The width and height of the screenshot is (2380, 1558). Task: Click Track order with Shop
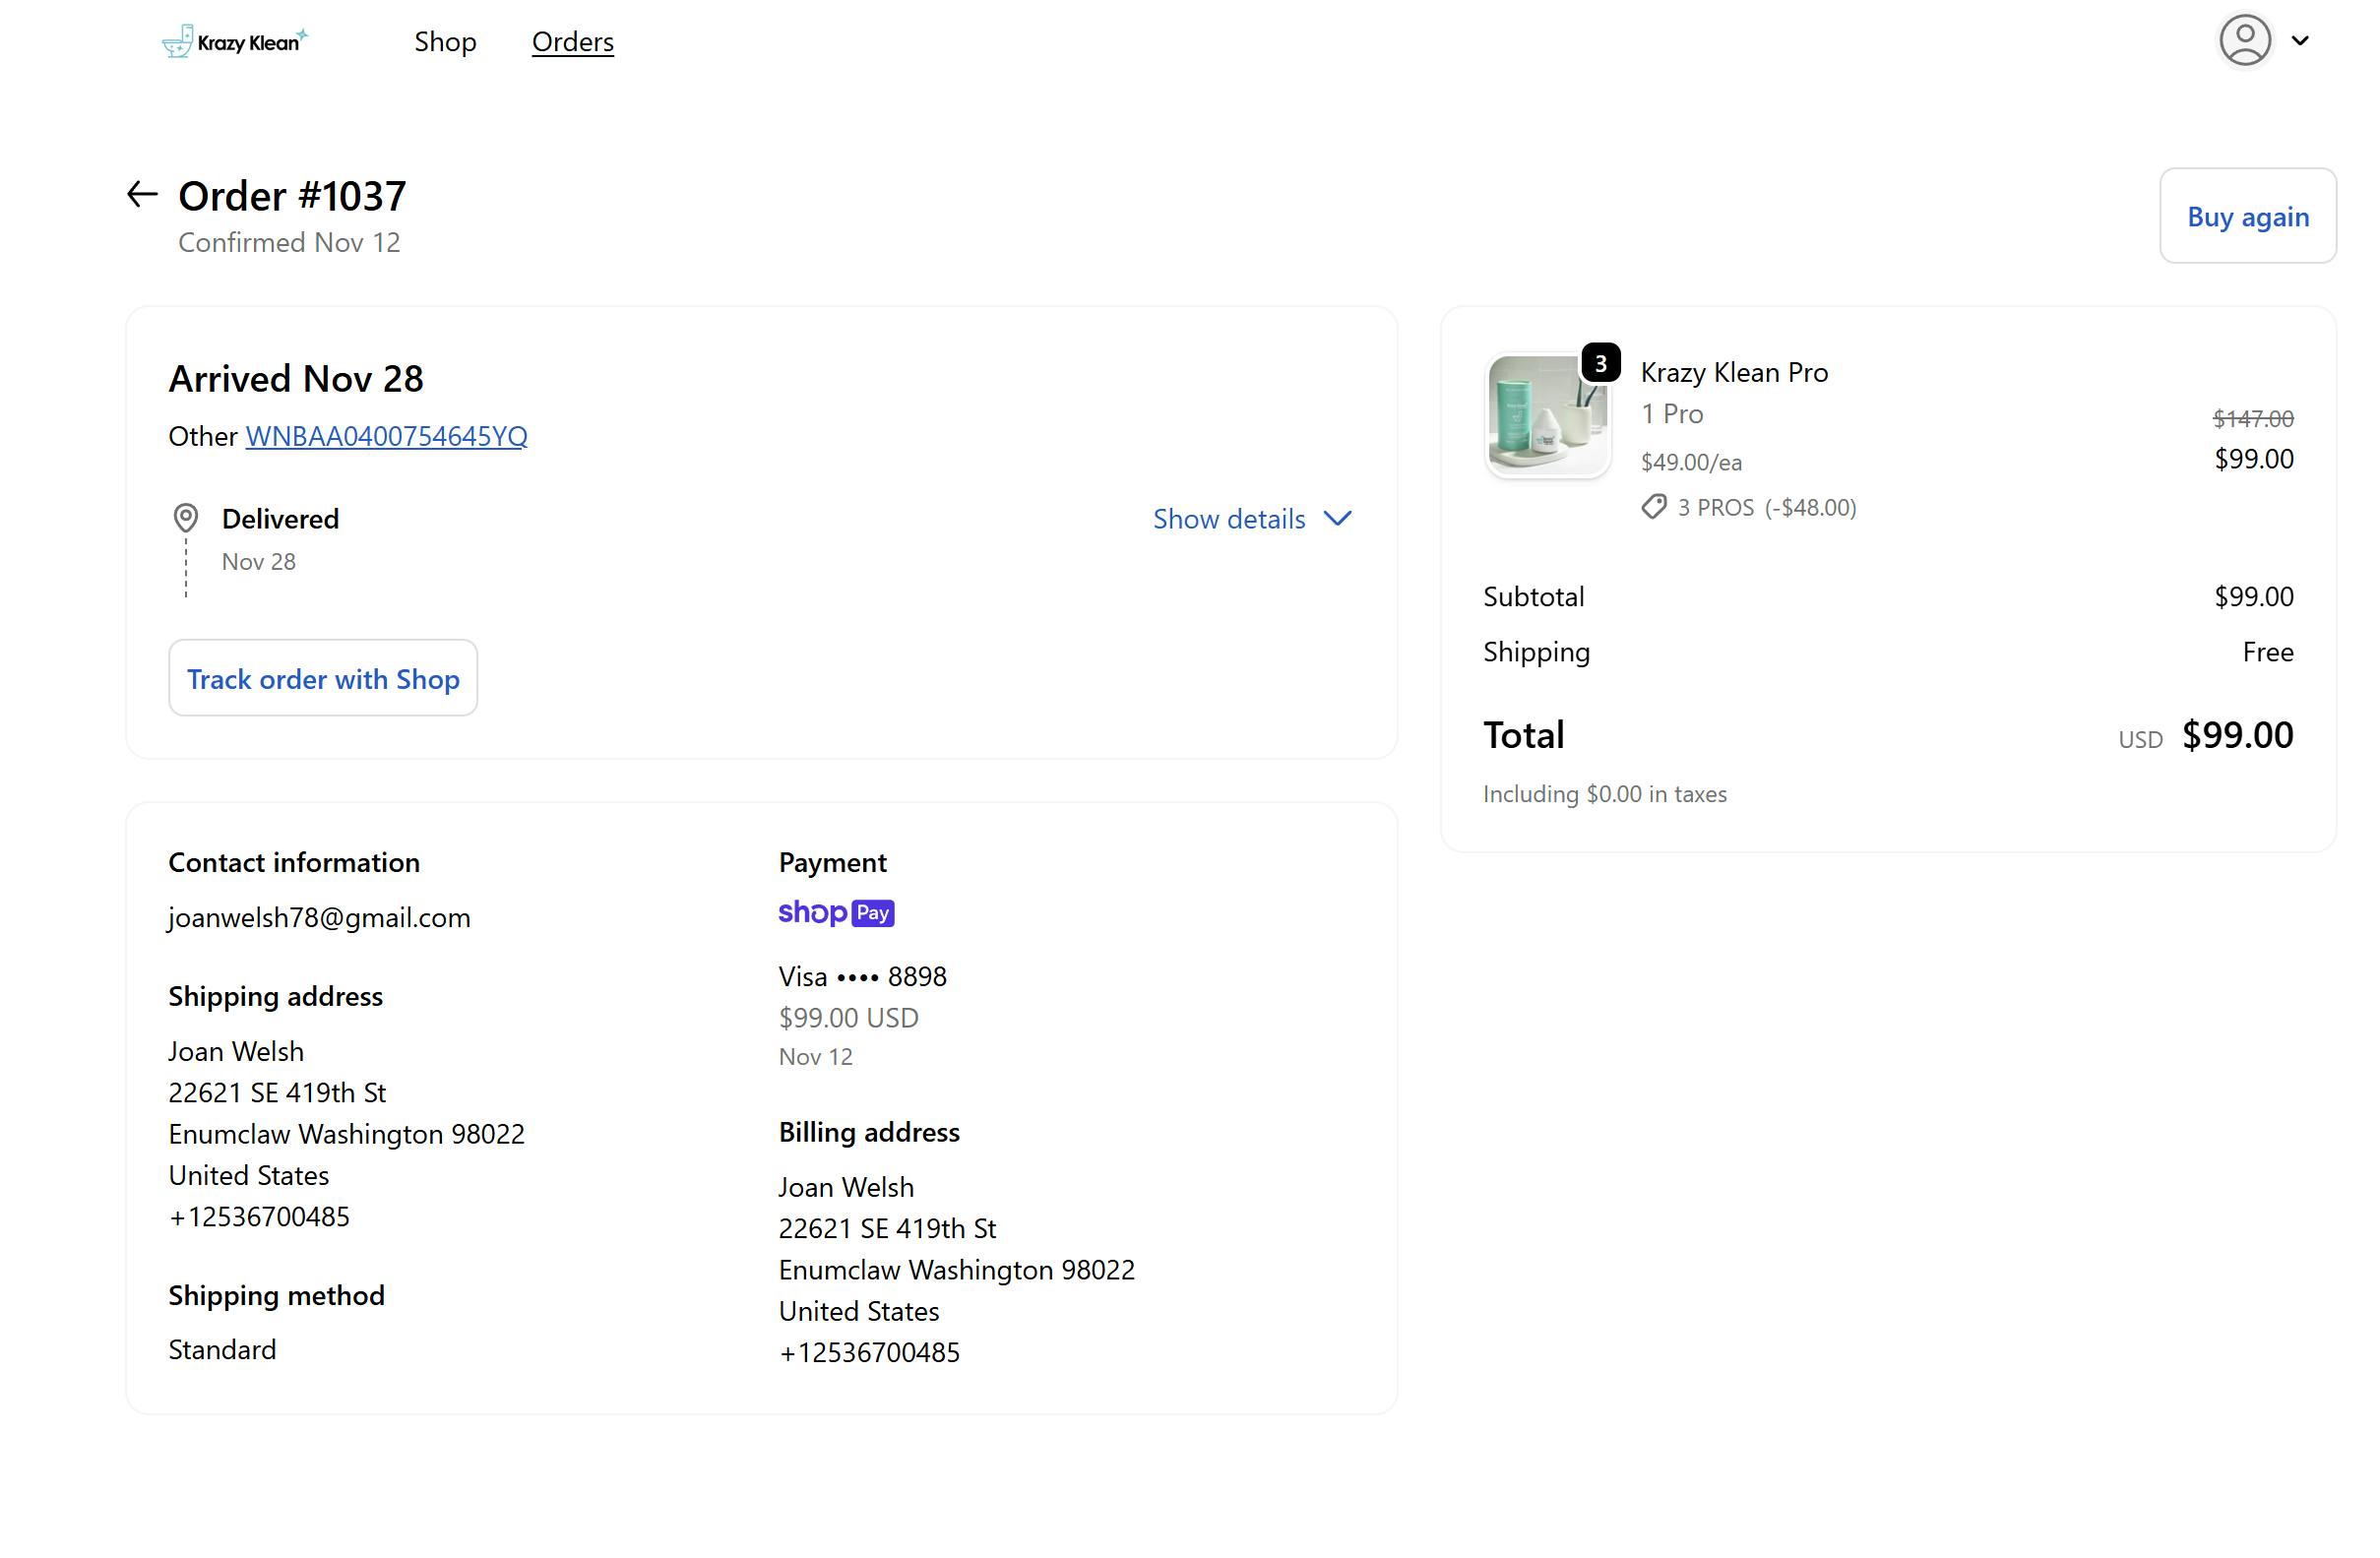(x=323, y=679)
